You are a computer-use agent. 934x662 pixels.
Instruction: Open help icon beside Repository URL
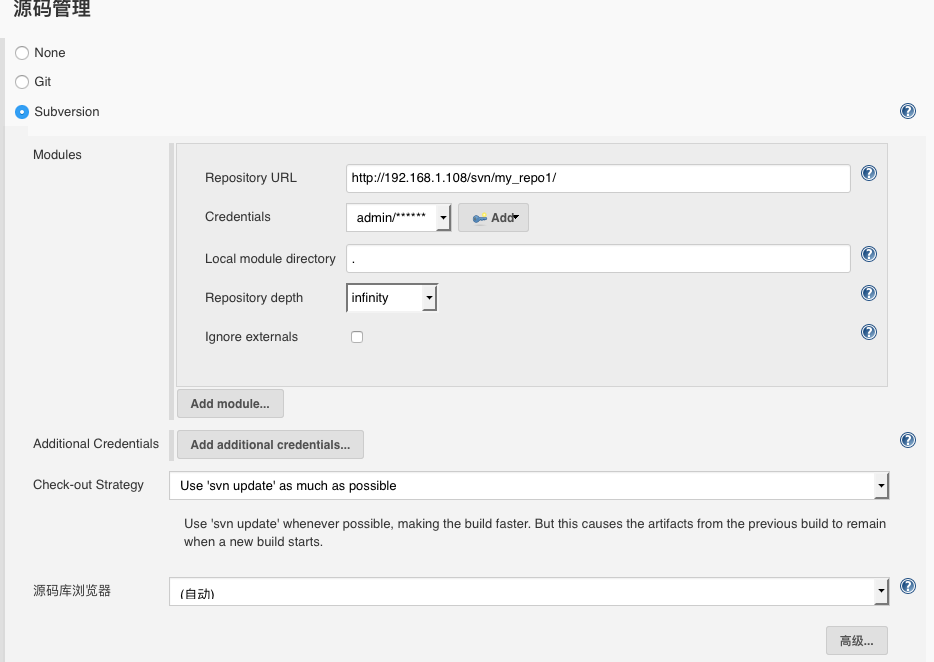[x=868, y=173]
